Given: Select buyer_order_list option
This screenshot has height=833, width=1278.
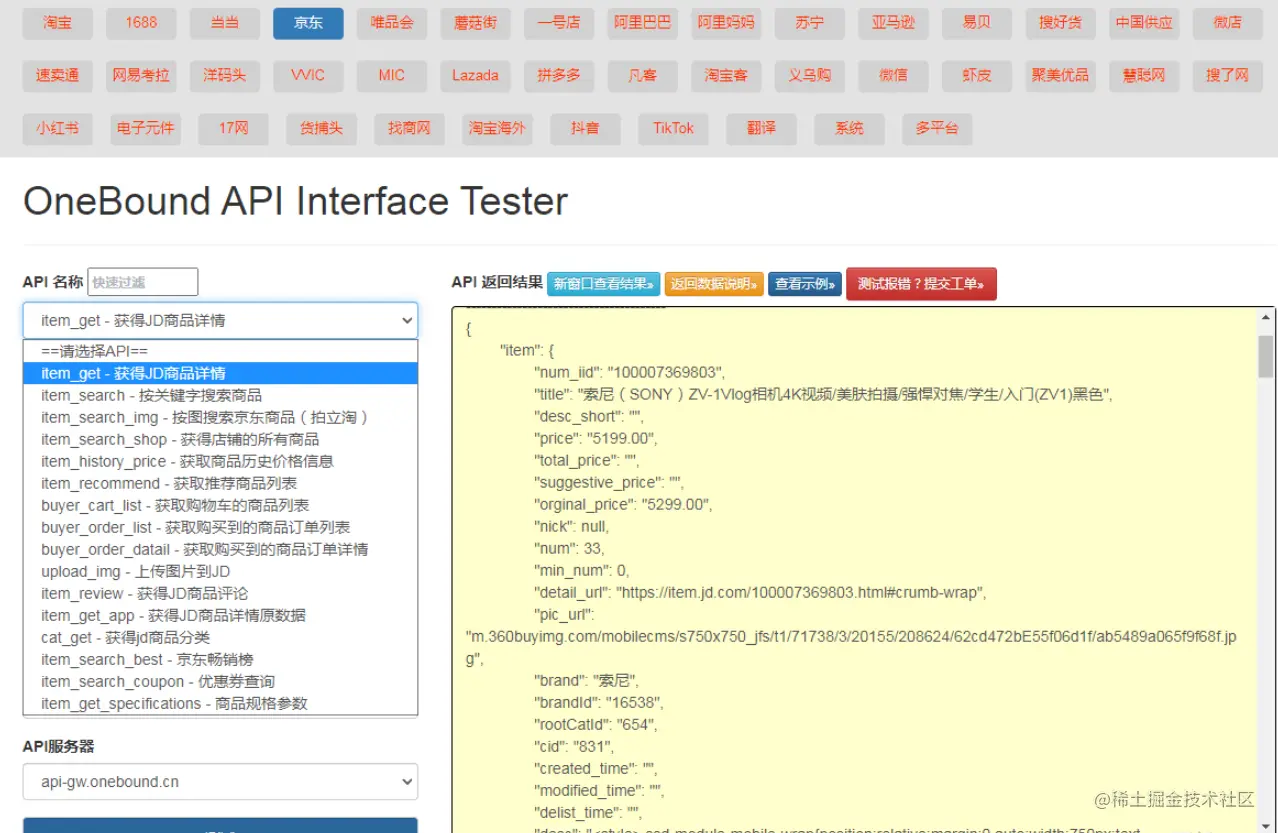Looking at the screenshot, I should point(220,527).
